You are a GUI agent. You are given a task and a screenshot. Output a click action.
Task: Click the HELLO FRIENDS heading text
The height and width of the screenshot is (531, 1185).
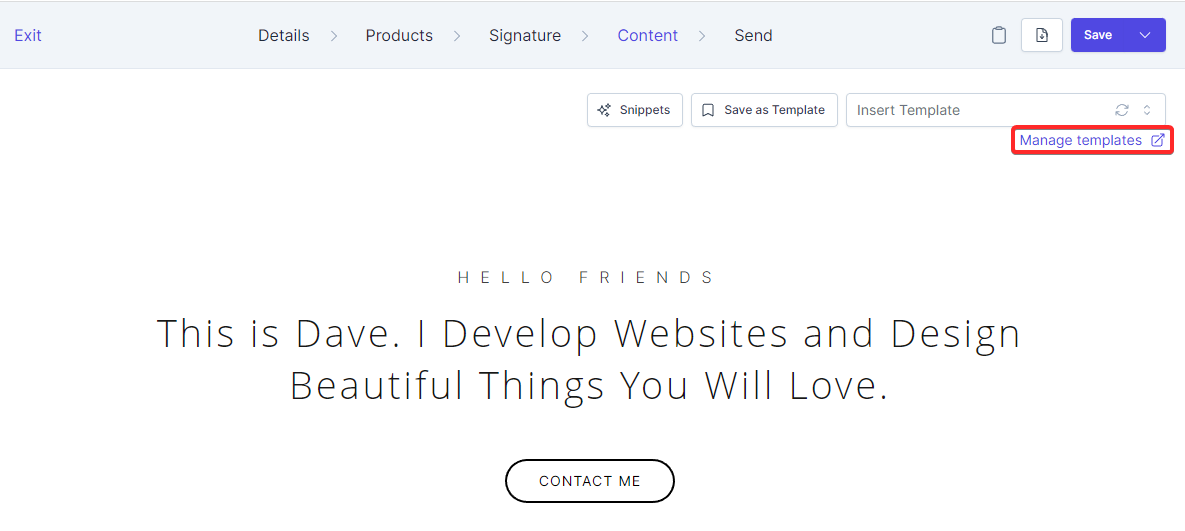click(587, 277)
